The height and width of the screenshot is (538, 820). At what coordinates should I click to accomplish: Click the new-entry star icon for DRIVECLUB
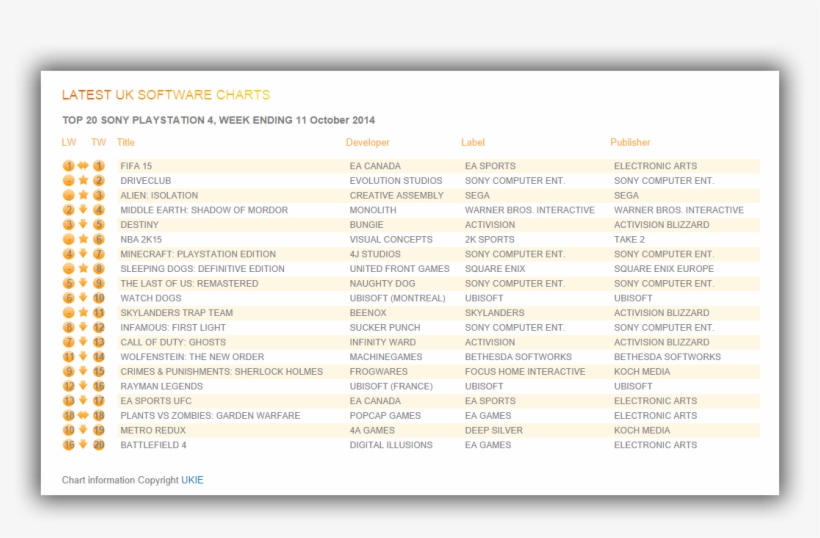(83, 180)
